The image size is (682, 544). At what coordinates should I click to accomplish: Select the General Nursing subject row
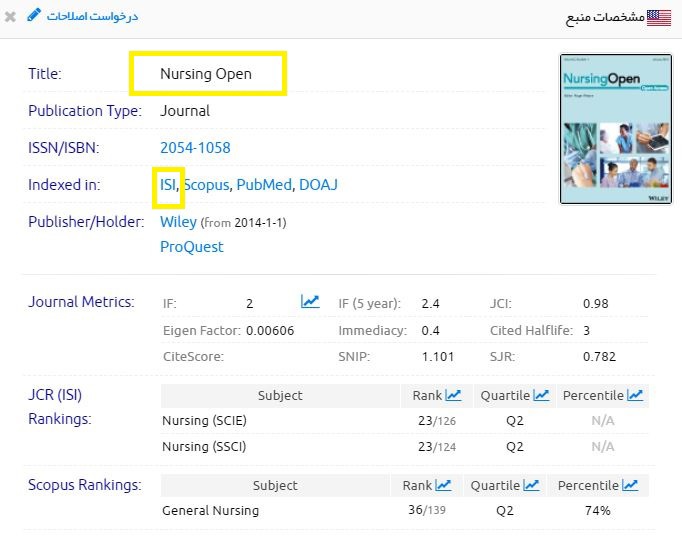click(x=210, y=511)
